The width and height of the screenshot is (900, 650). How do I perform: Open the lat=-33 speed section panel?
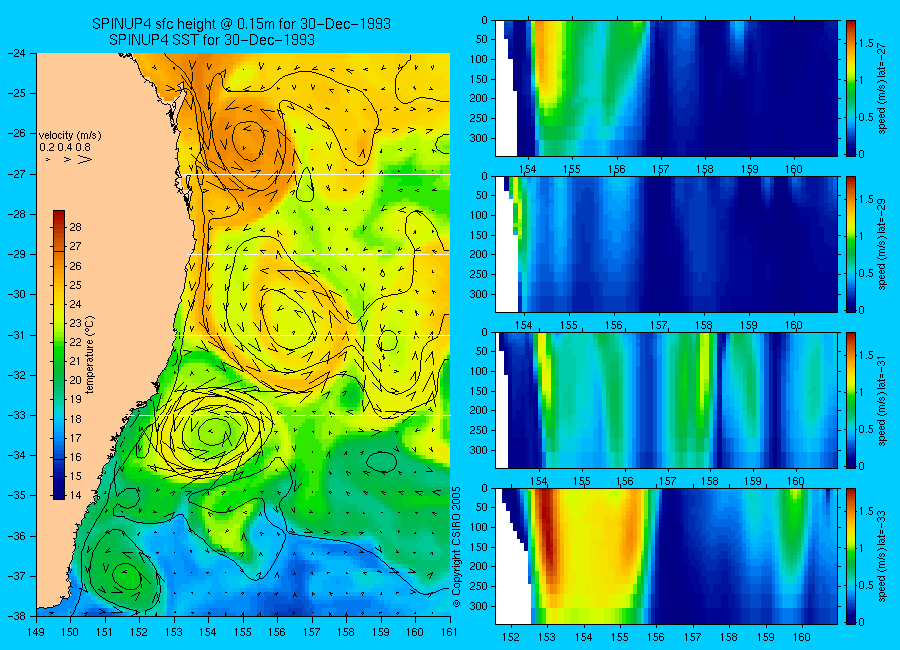(666, 556)
